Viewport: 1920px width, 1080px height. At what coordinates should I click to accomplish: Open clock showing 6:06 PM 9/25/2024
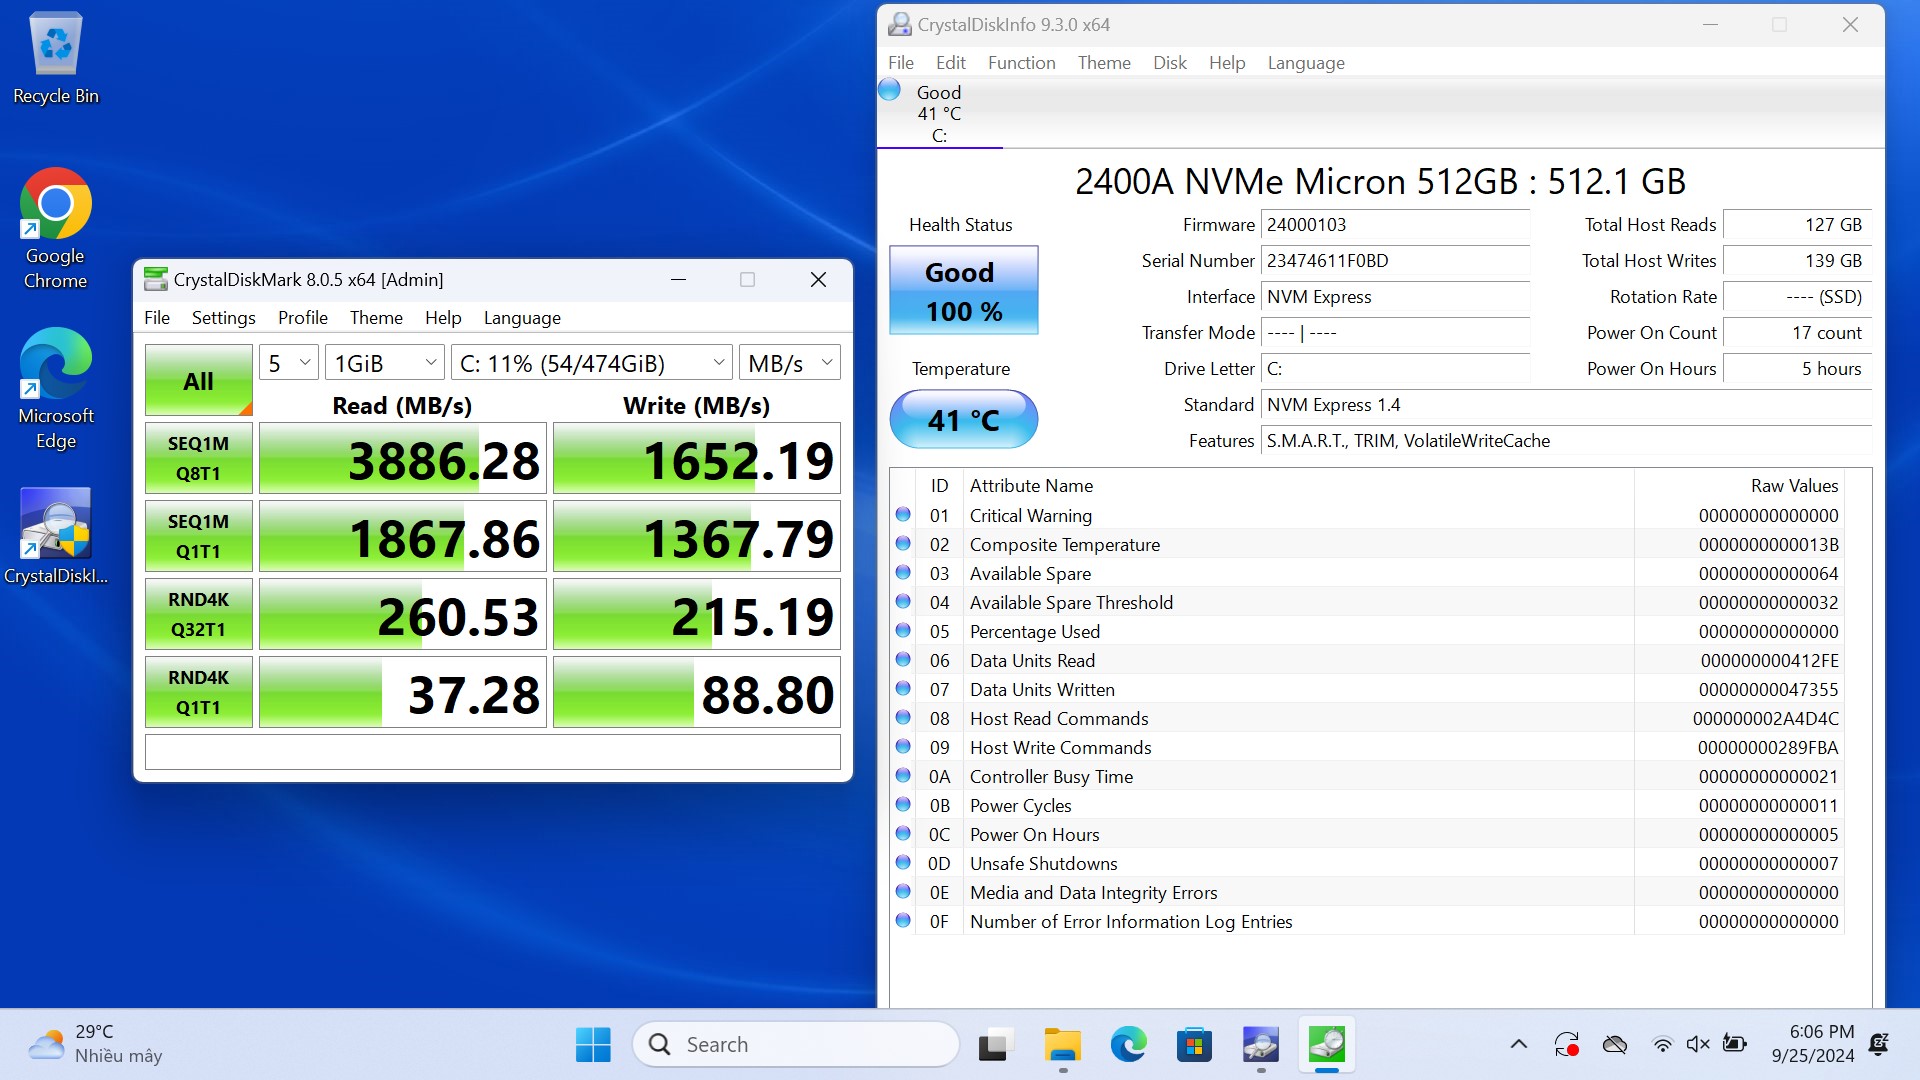1813,1044
